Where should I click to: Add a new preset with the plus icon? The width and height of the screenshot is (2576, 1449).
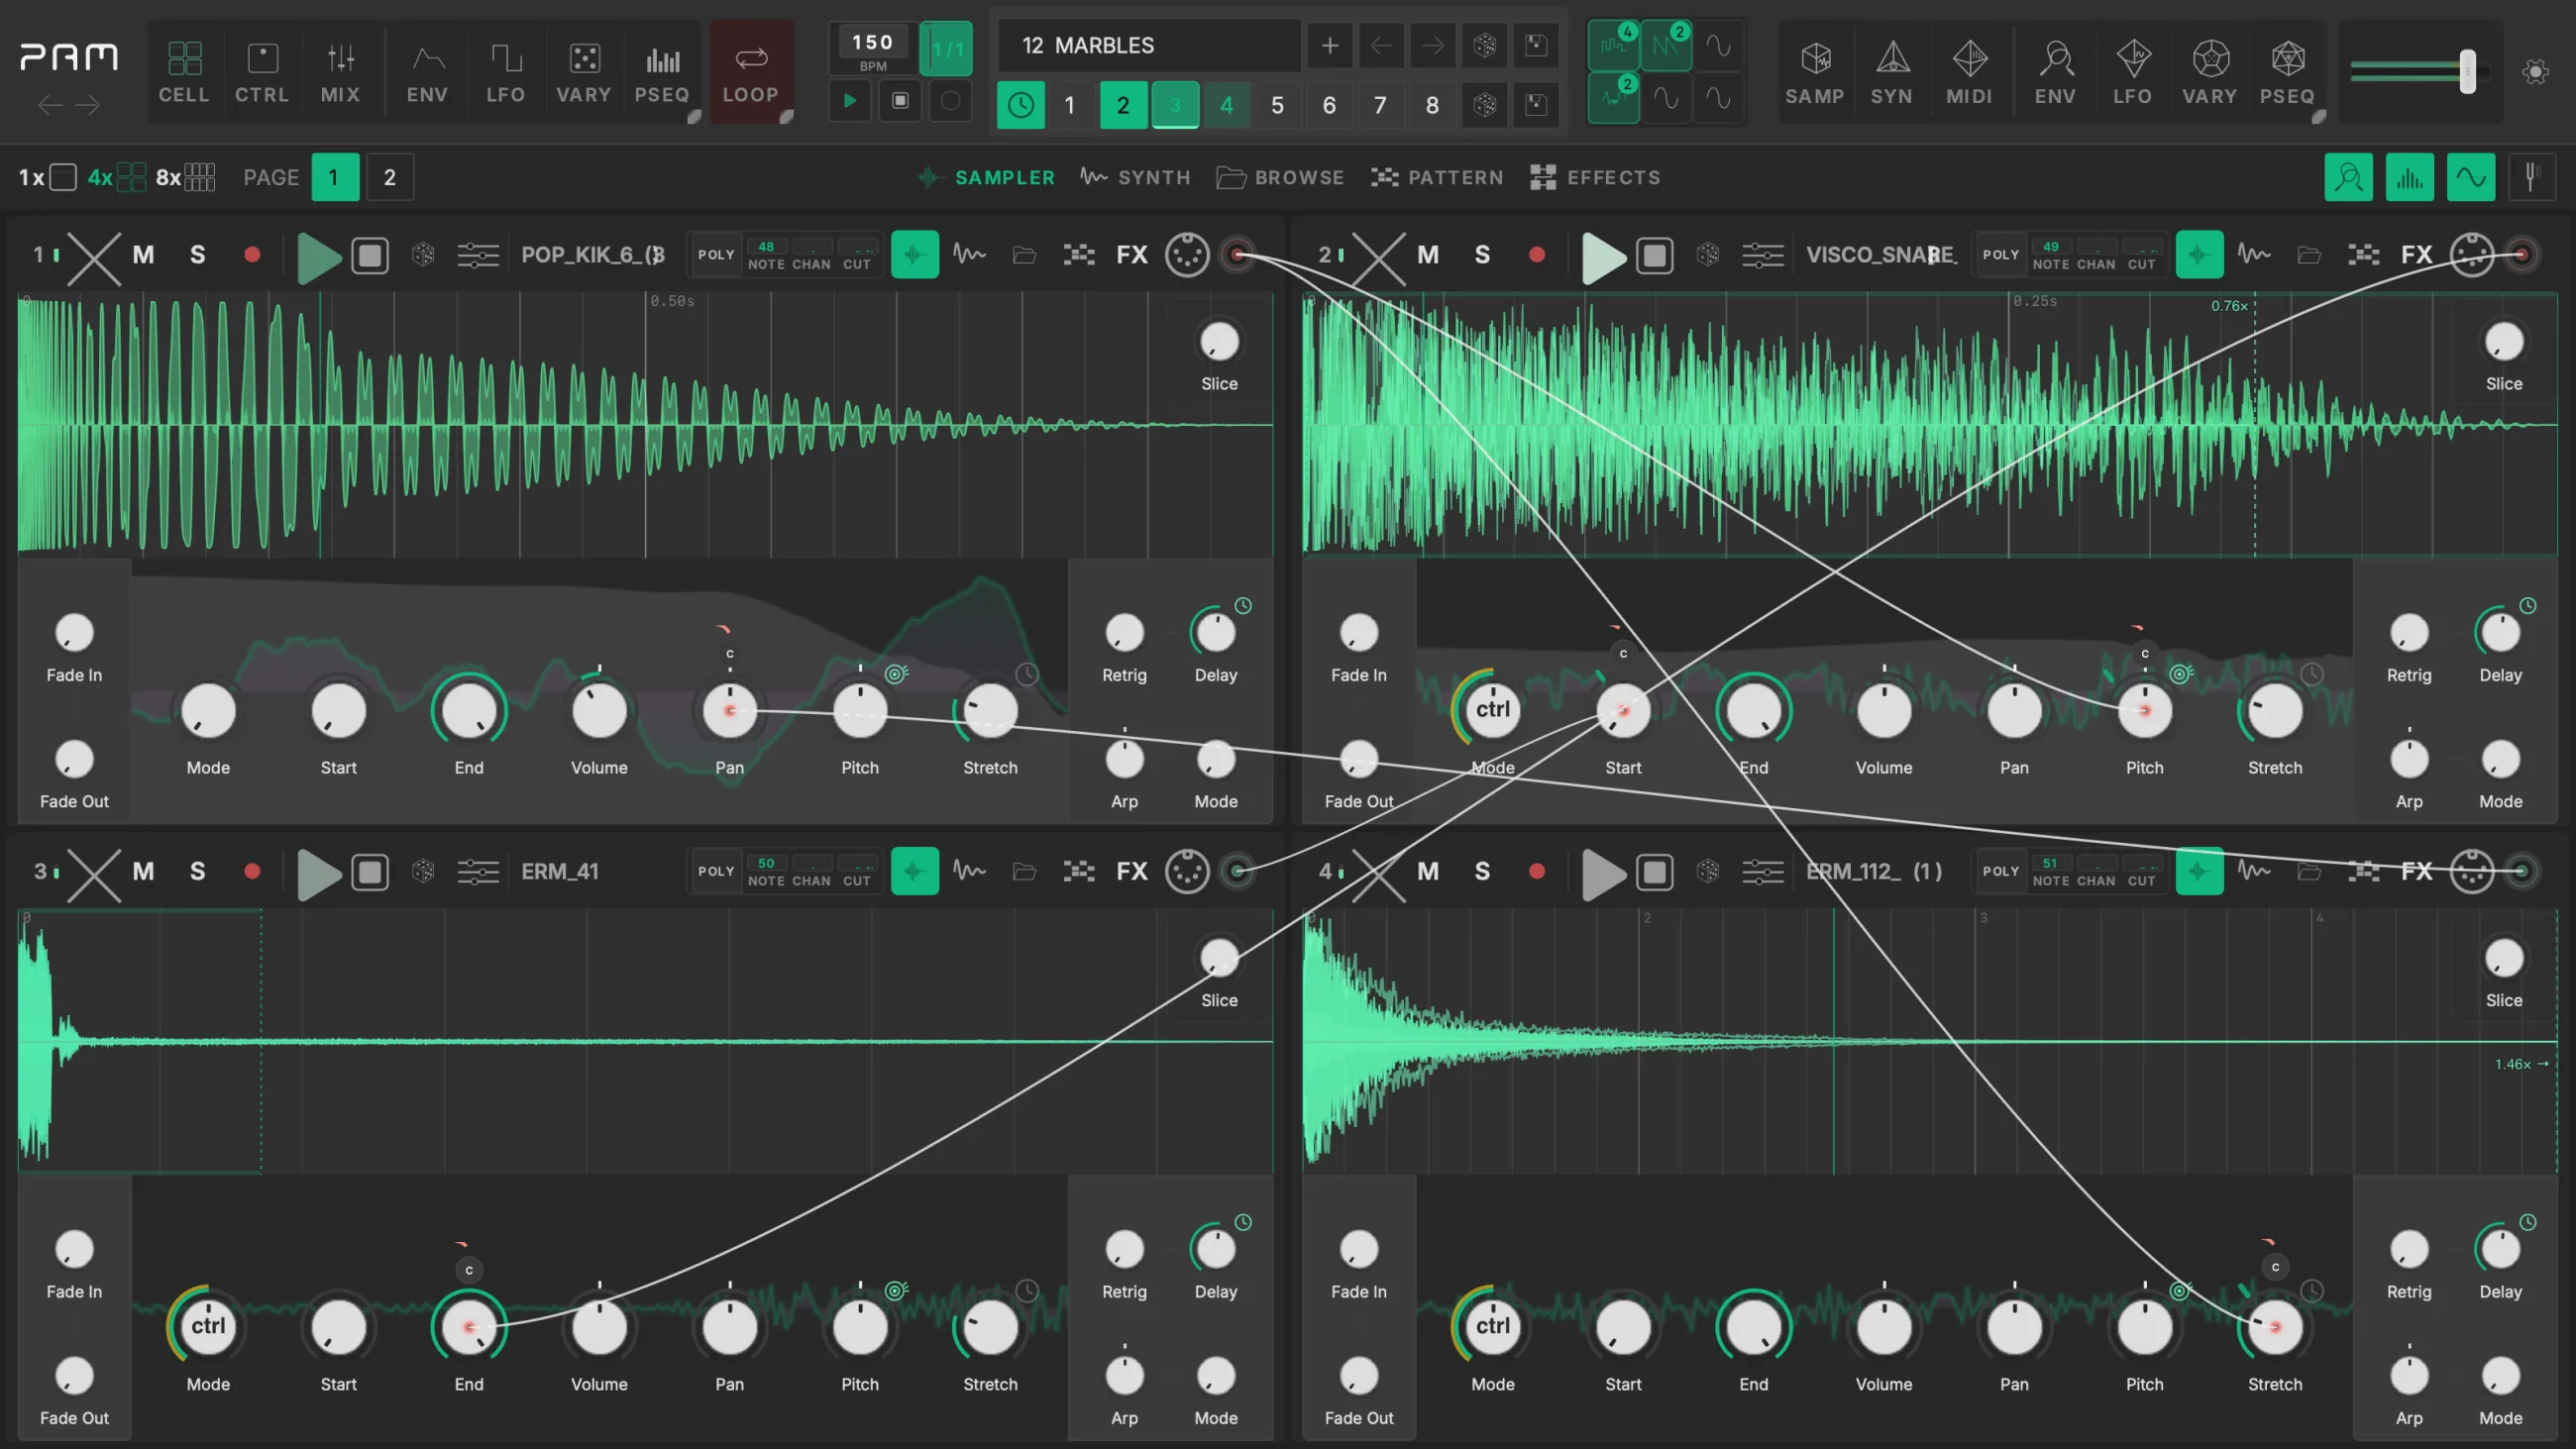(x=1330, y=46)
